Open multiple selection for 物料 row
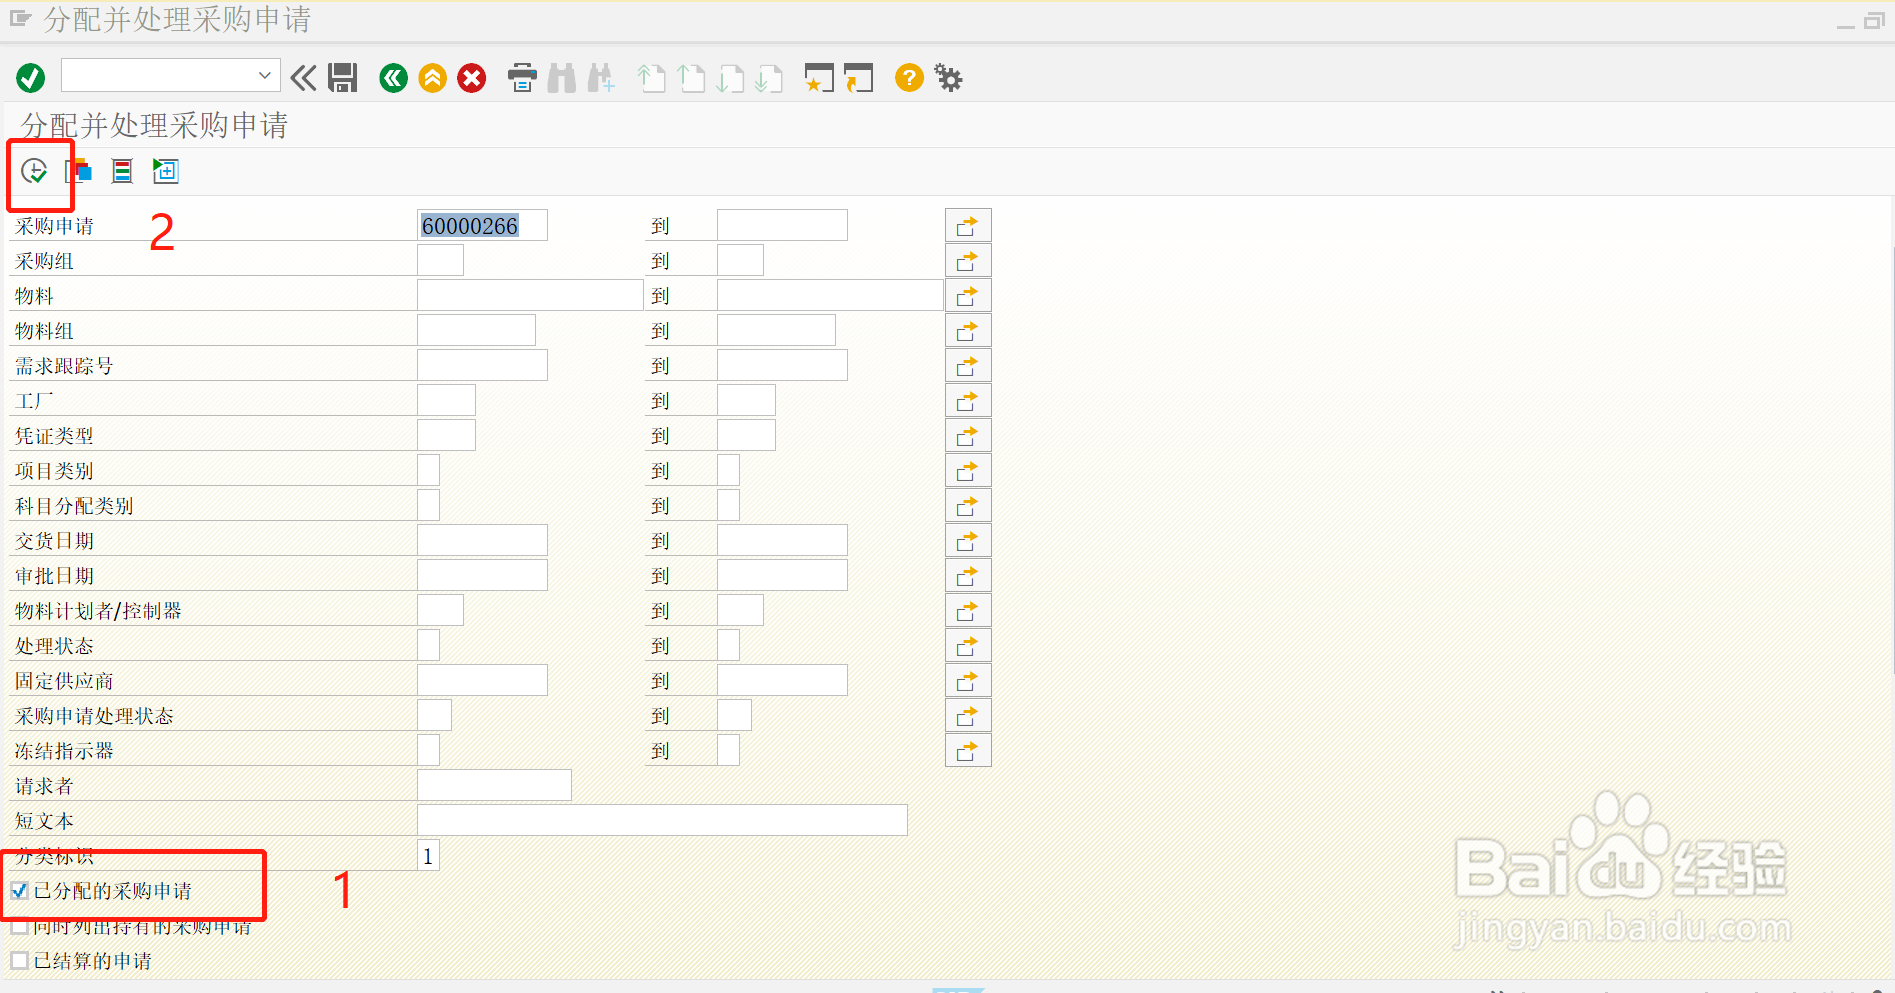 (968, 296)
